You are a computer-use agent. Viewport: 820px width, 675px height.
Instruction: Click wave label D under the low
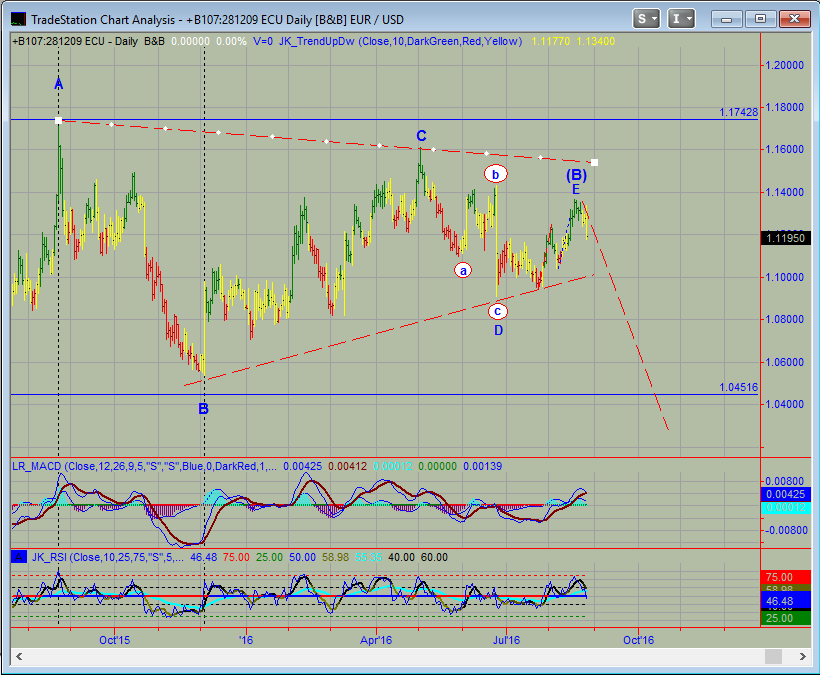point(498,330)
